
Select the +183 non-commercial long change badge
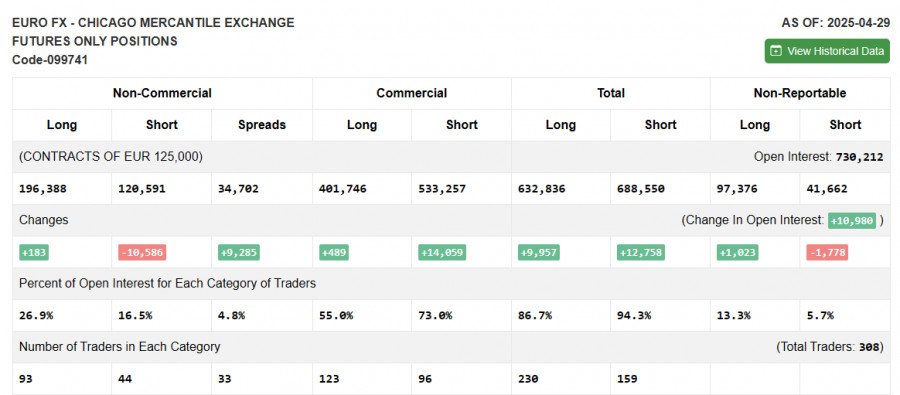[x=34, y=253]
